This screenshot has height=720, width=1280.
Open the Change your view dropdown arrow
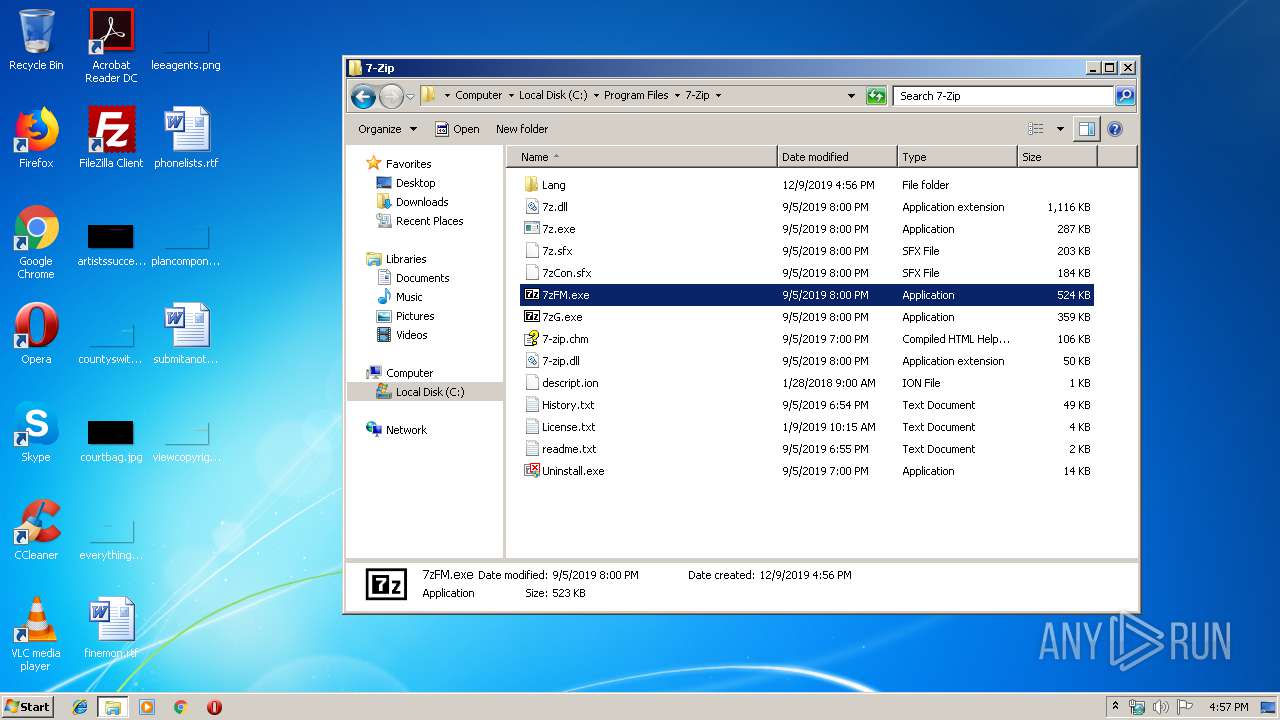1060,129
